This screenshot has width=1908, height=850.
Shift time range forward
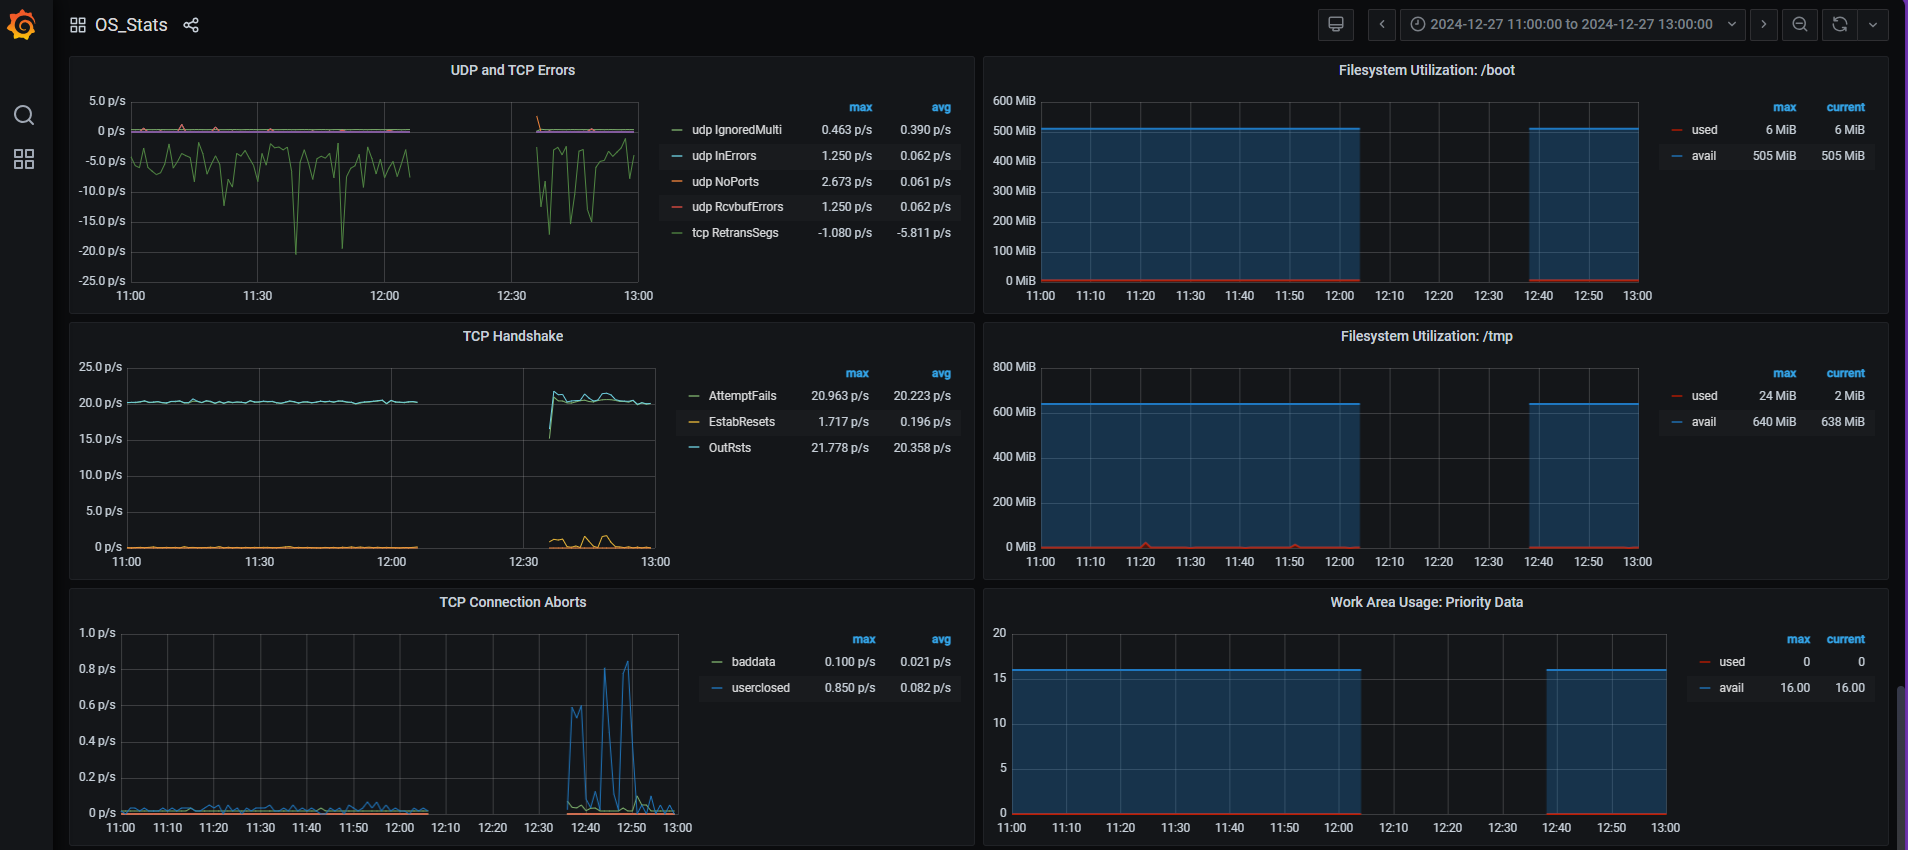(x=1764, y=25)
